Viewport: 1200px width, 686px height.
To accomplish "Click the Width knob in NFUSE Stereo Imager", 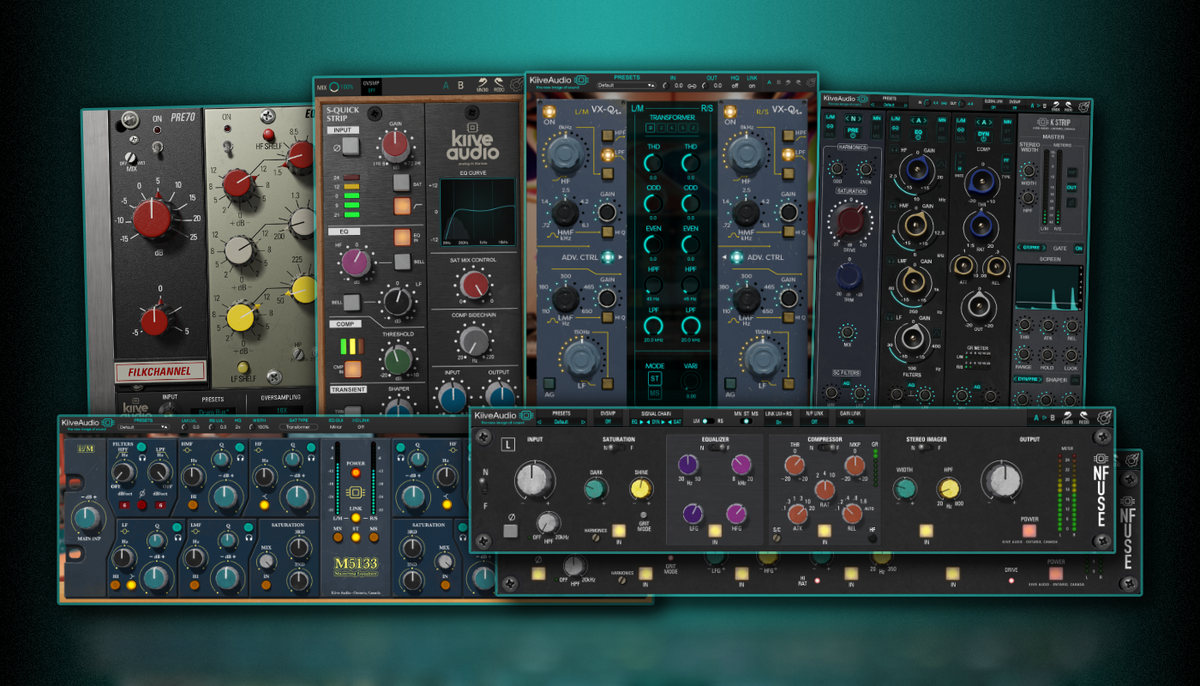I will point(904,490).
